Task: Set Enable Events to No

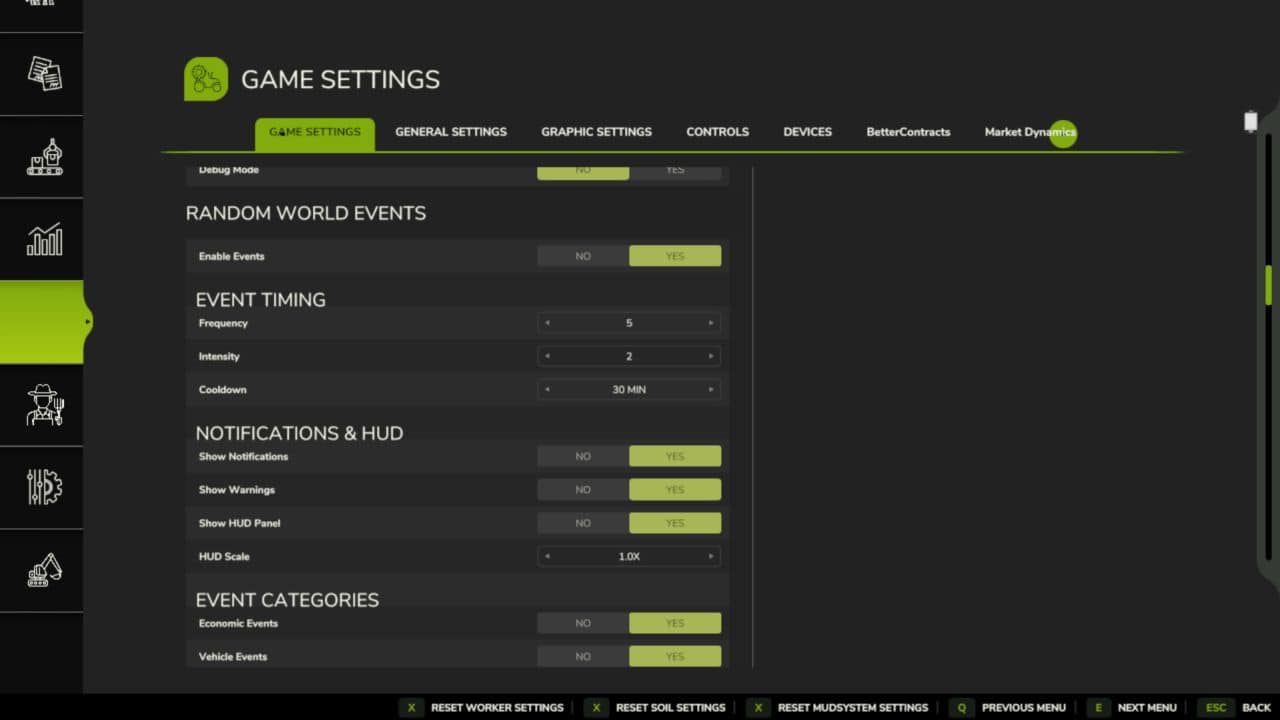Action: pos(583,256)
